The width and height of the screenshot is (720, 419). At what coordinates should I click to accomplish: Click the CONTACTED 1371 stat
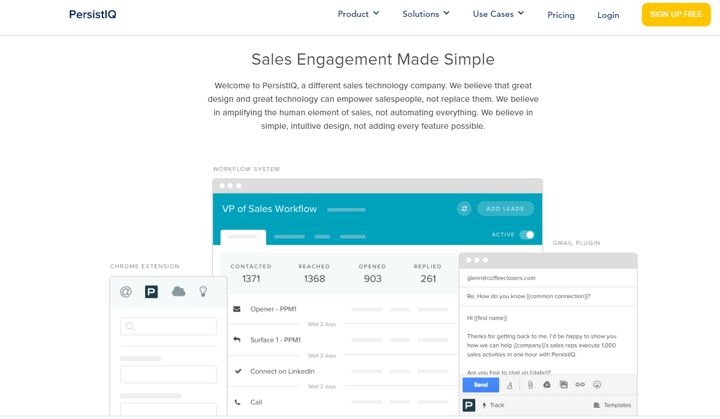(x=251, y=273)
